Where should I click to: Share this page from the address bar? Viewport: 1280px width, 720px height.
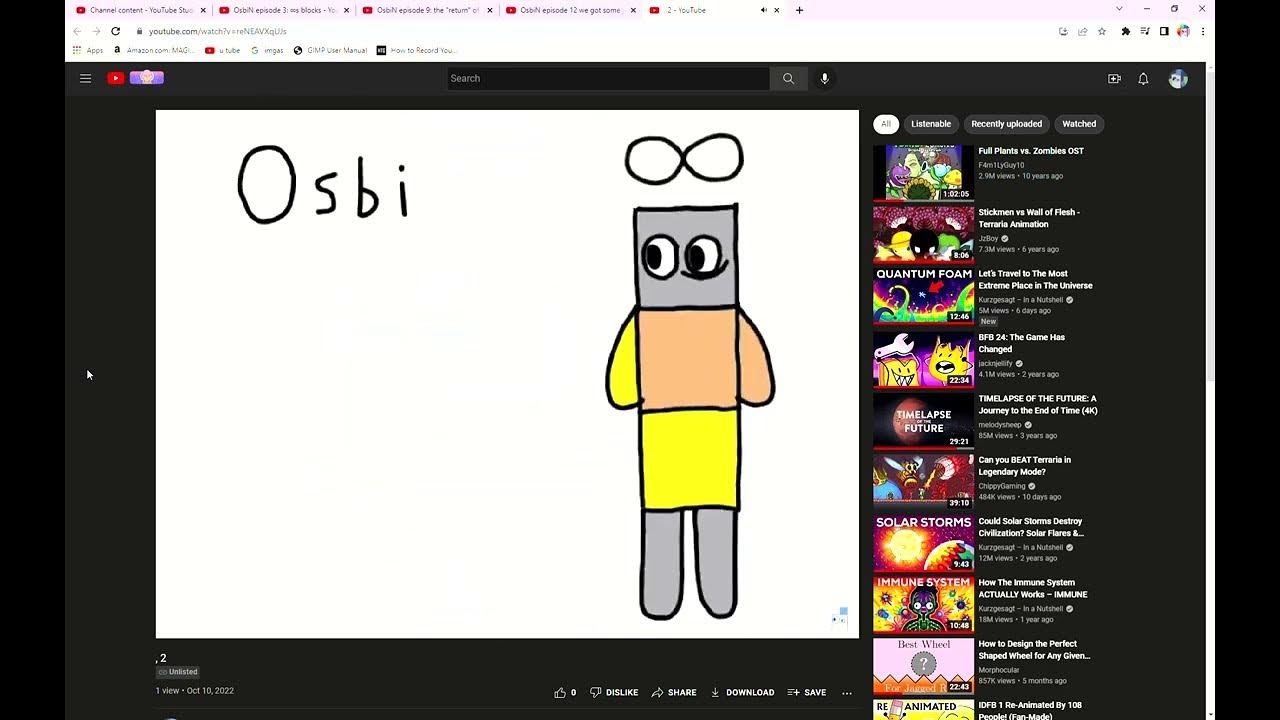click(x=1082, y=31)
